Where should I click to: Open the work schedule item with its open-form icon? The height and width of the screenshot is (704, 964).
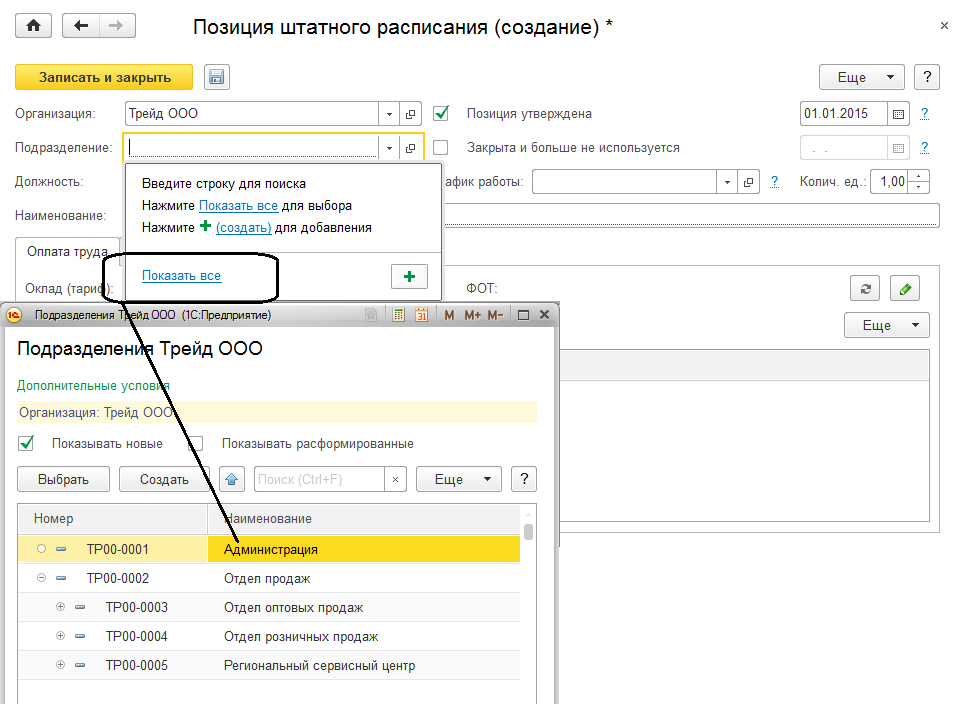[748, 182]
